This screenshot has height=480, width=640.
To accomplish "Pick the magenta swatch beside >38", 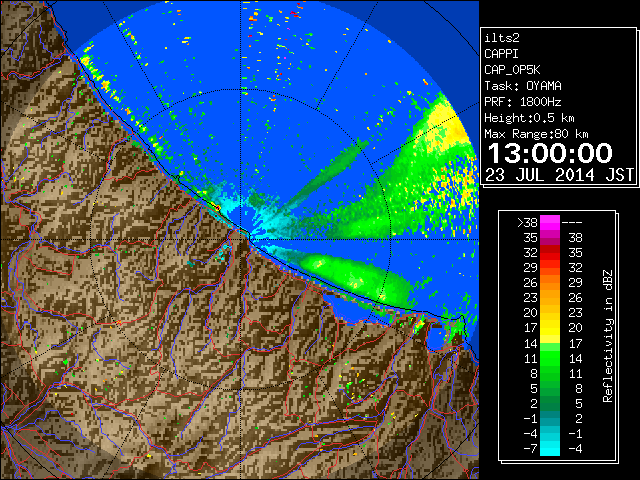I will pyautogui.click(x=550, y=222).
